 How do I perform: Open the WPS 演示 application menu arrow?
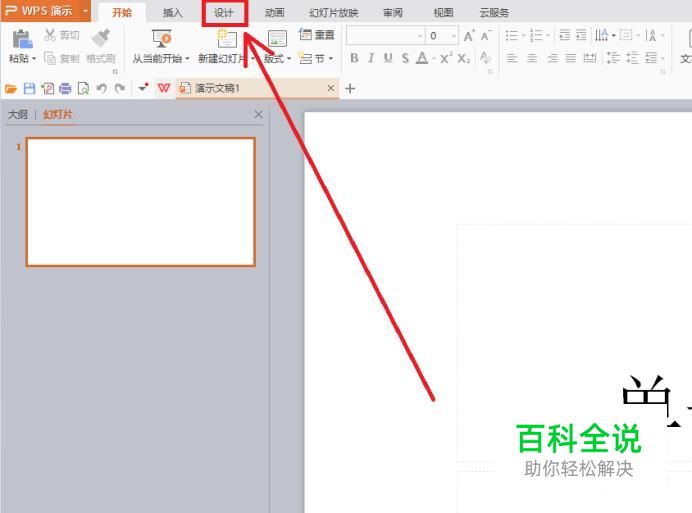pos(85,11)
